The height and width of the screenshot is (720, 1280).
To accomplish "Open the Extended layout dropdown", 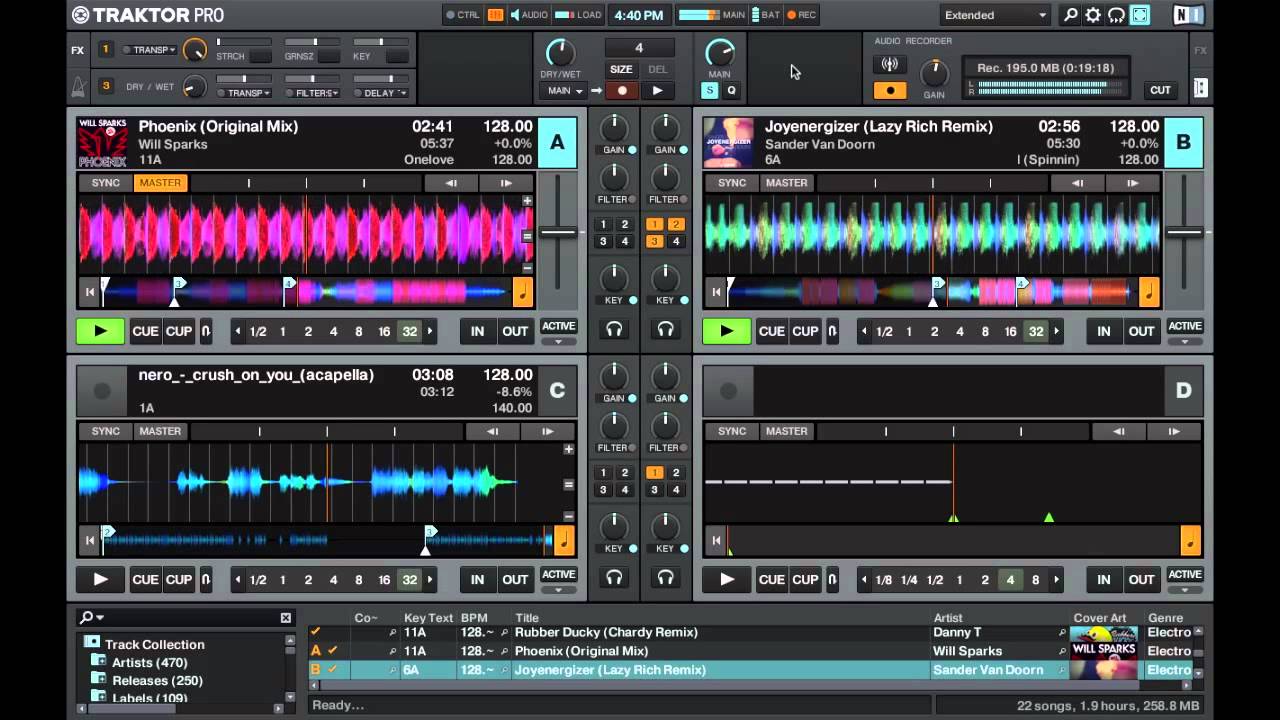I will coord(995,15).
